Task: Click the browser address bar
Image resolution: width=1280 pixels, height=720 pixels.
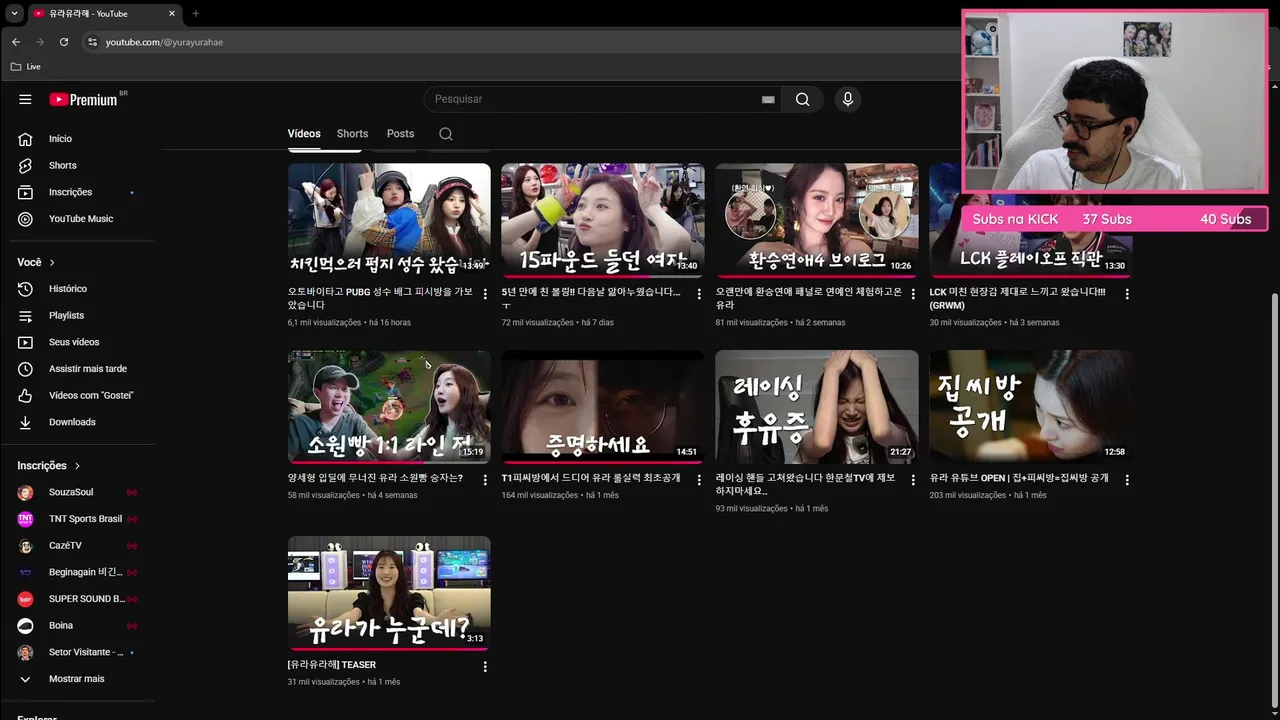Action: tap(520, 42)
